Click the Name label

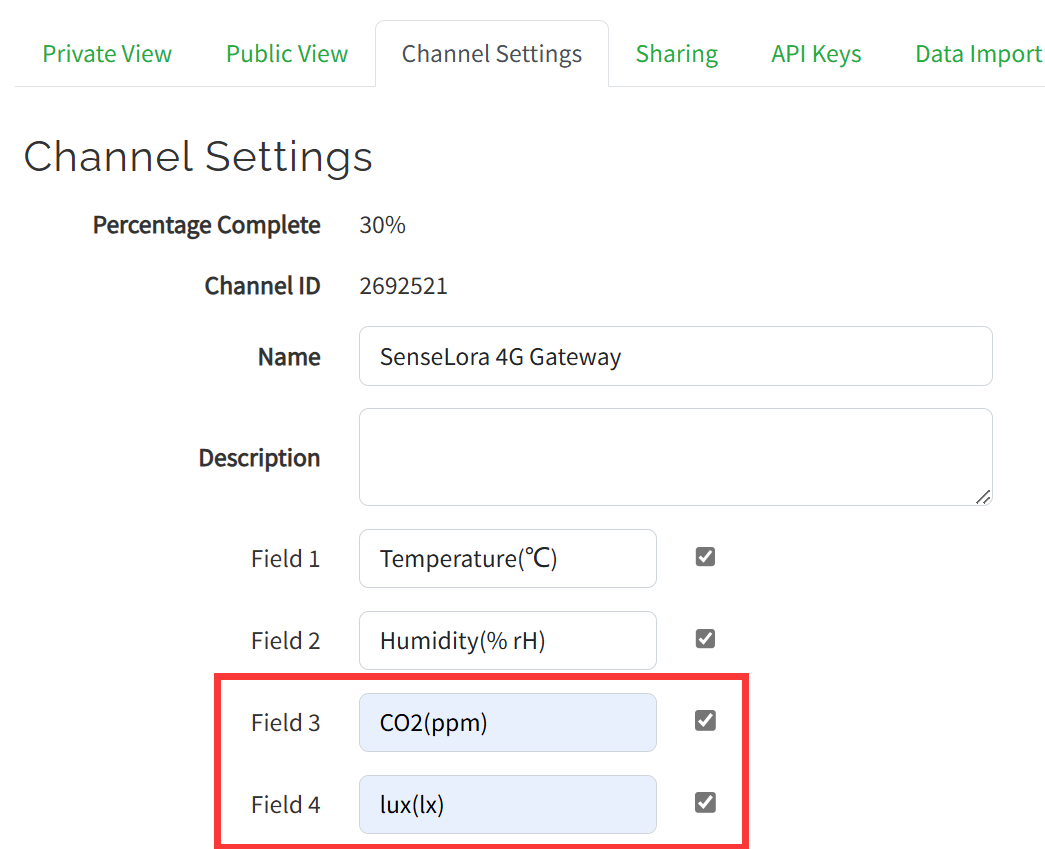coord(289,357)
